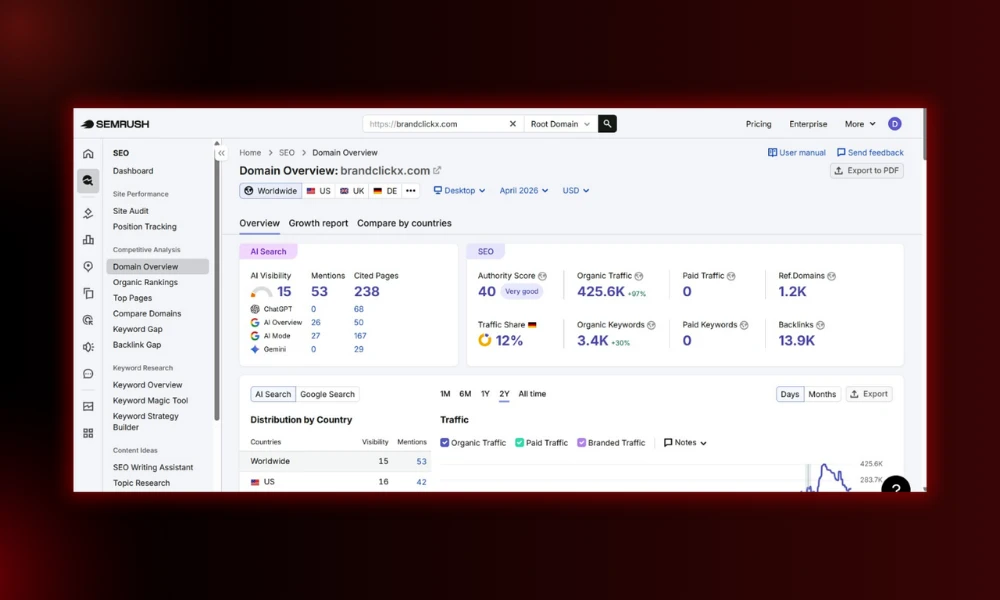The height and width of the screenshot is (600, 1000).
Task: Open the Home icon in left rail
Action: (88, 154)
